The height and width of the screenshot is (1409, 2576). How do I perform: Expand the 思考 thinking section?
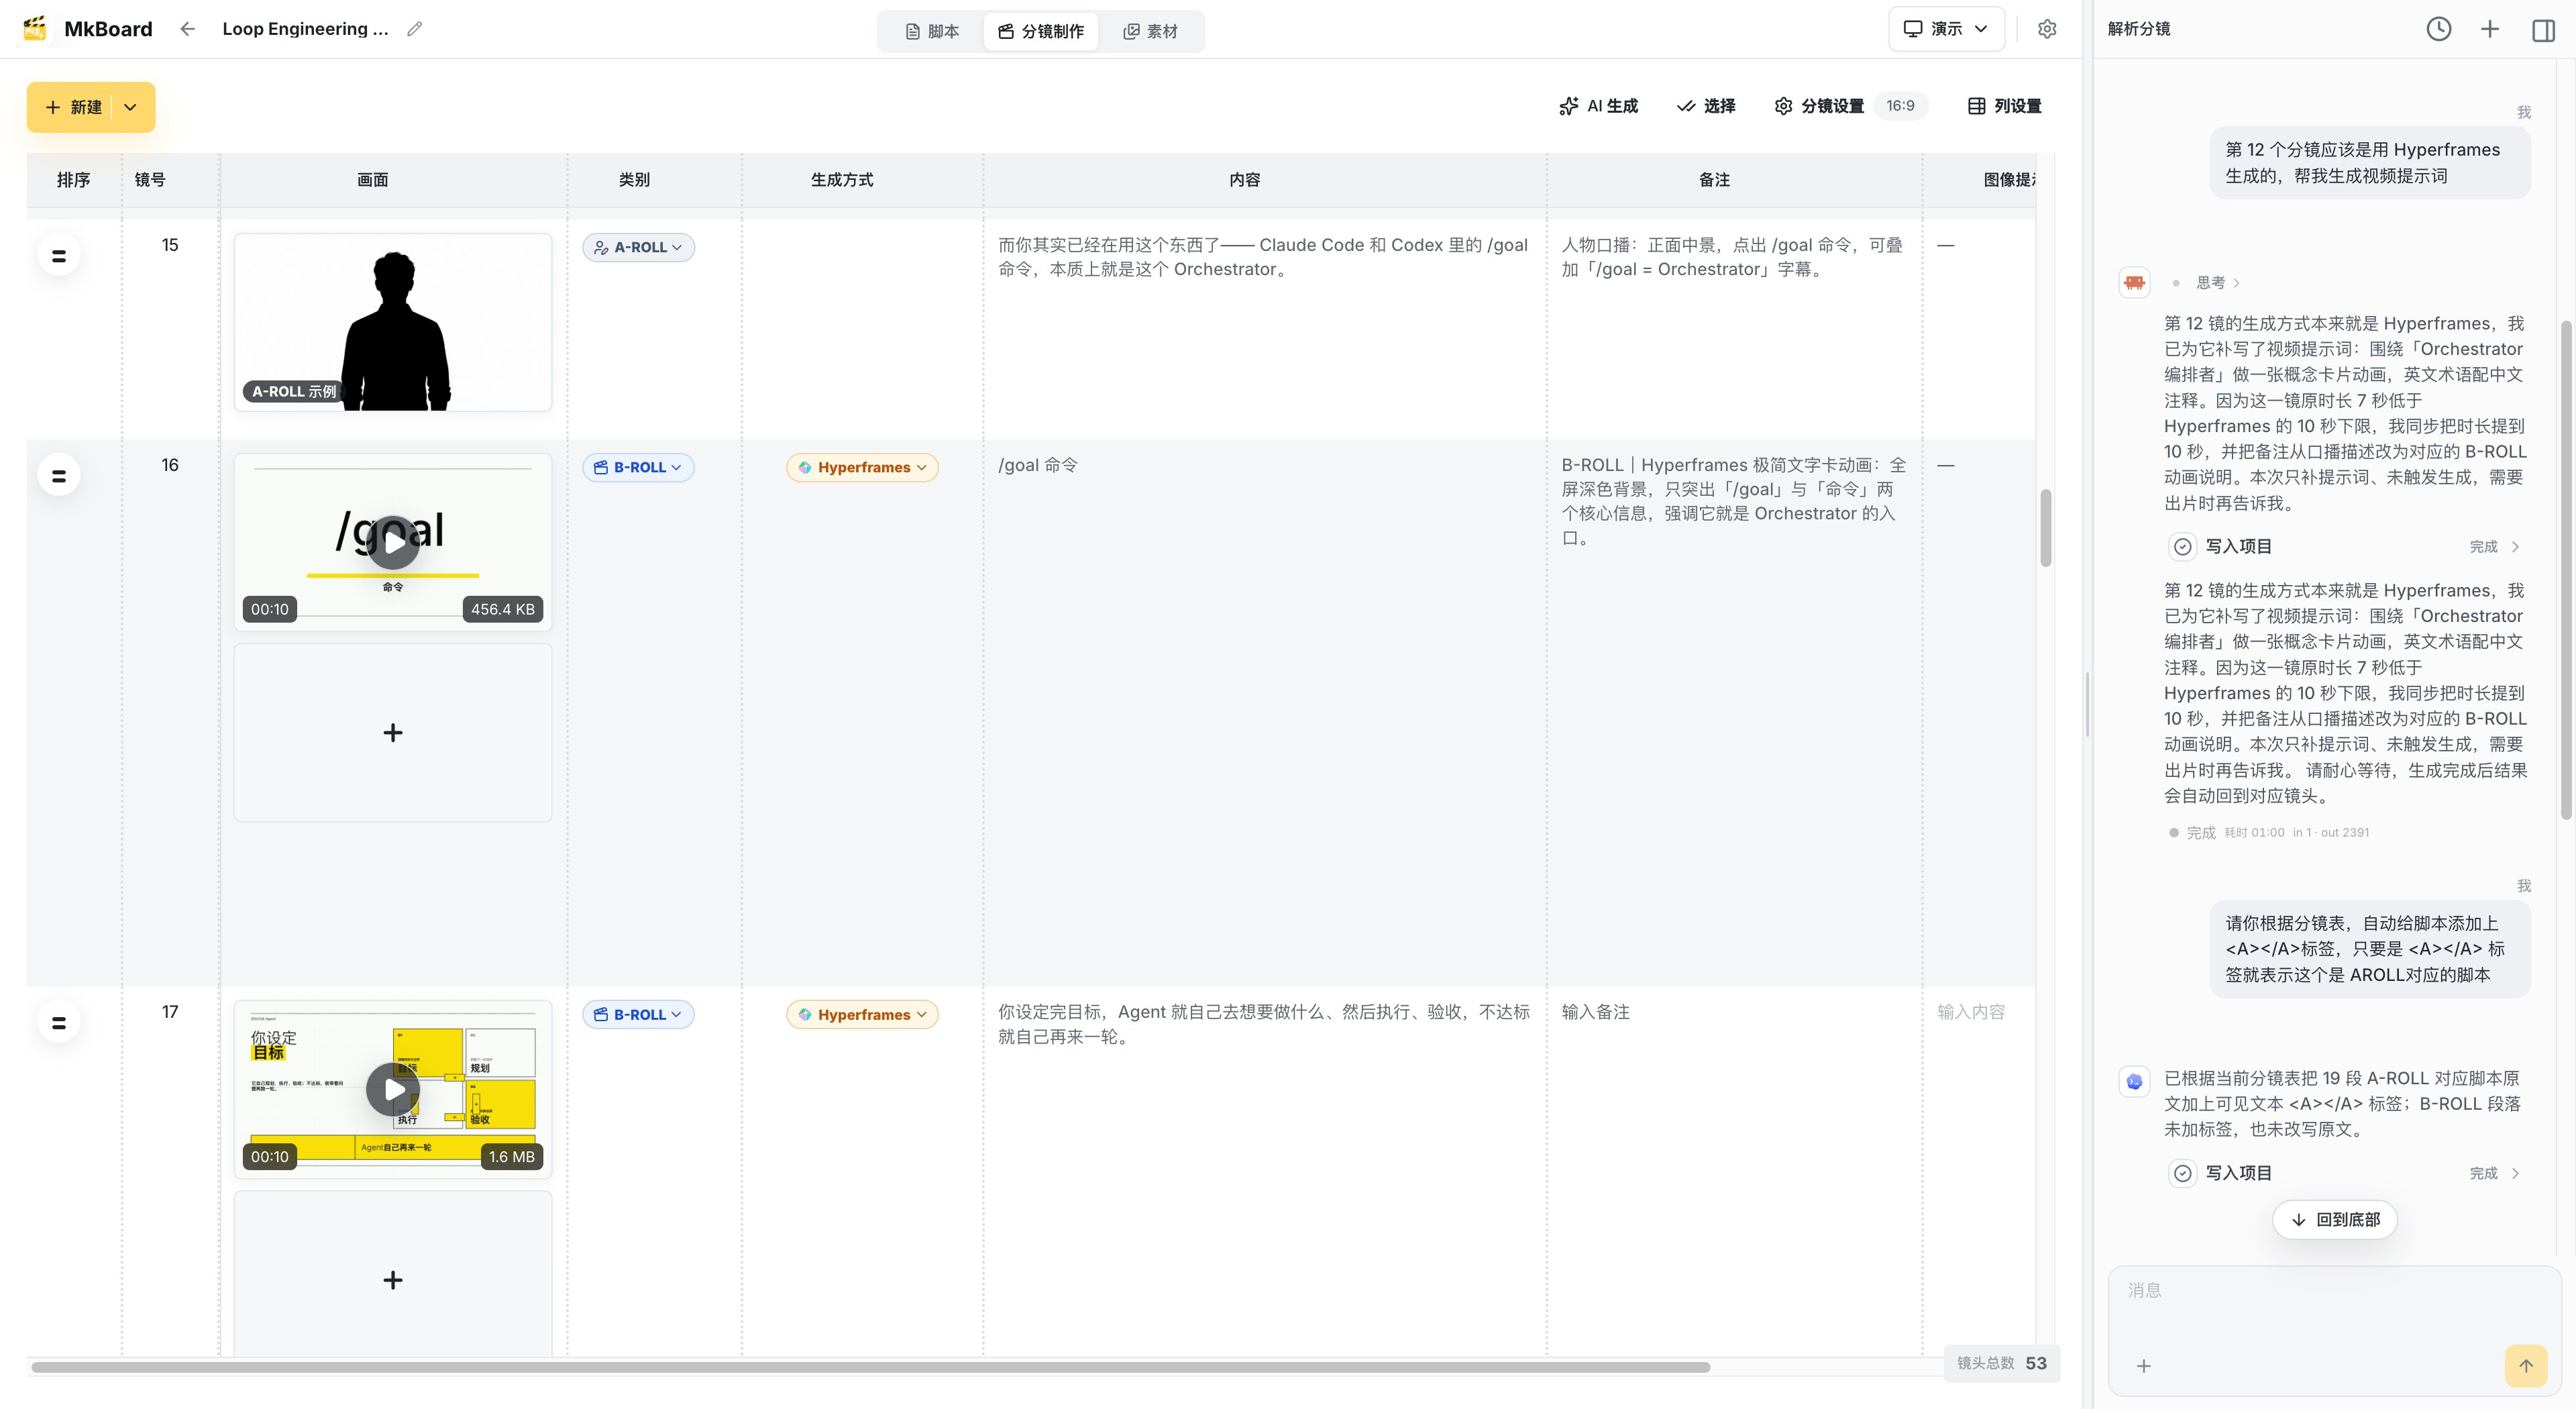[x=2218, y=283]
